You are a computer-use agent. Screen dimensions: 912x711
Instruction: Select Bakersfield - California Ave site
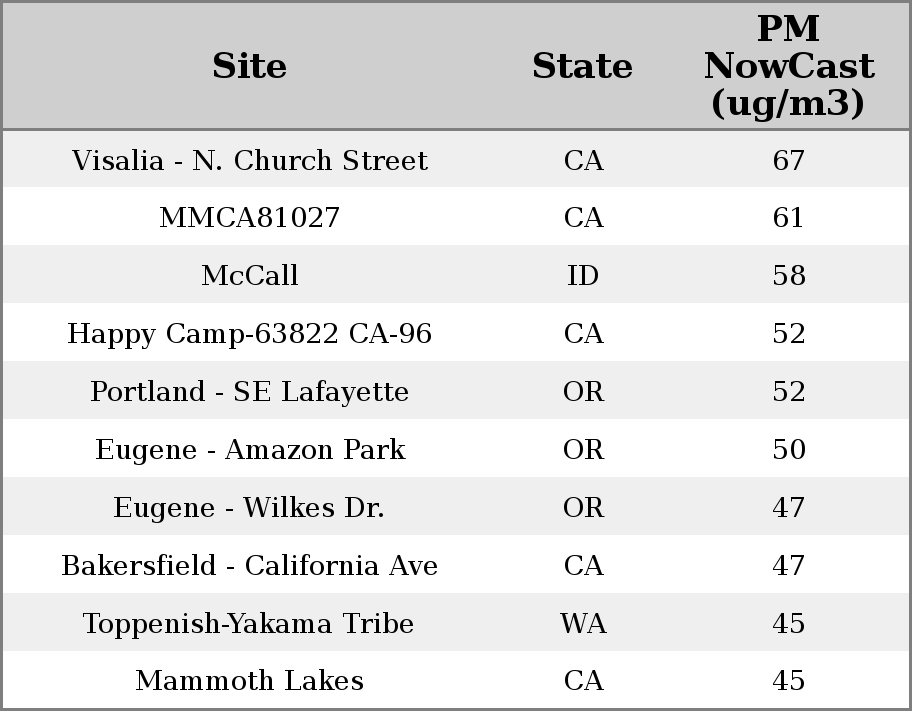[x=249, y=566]
